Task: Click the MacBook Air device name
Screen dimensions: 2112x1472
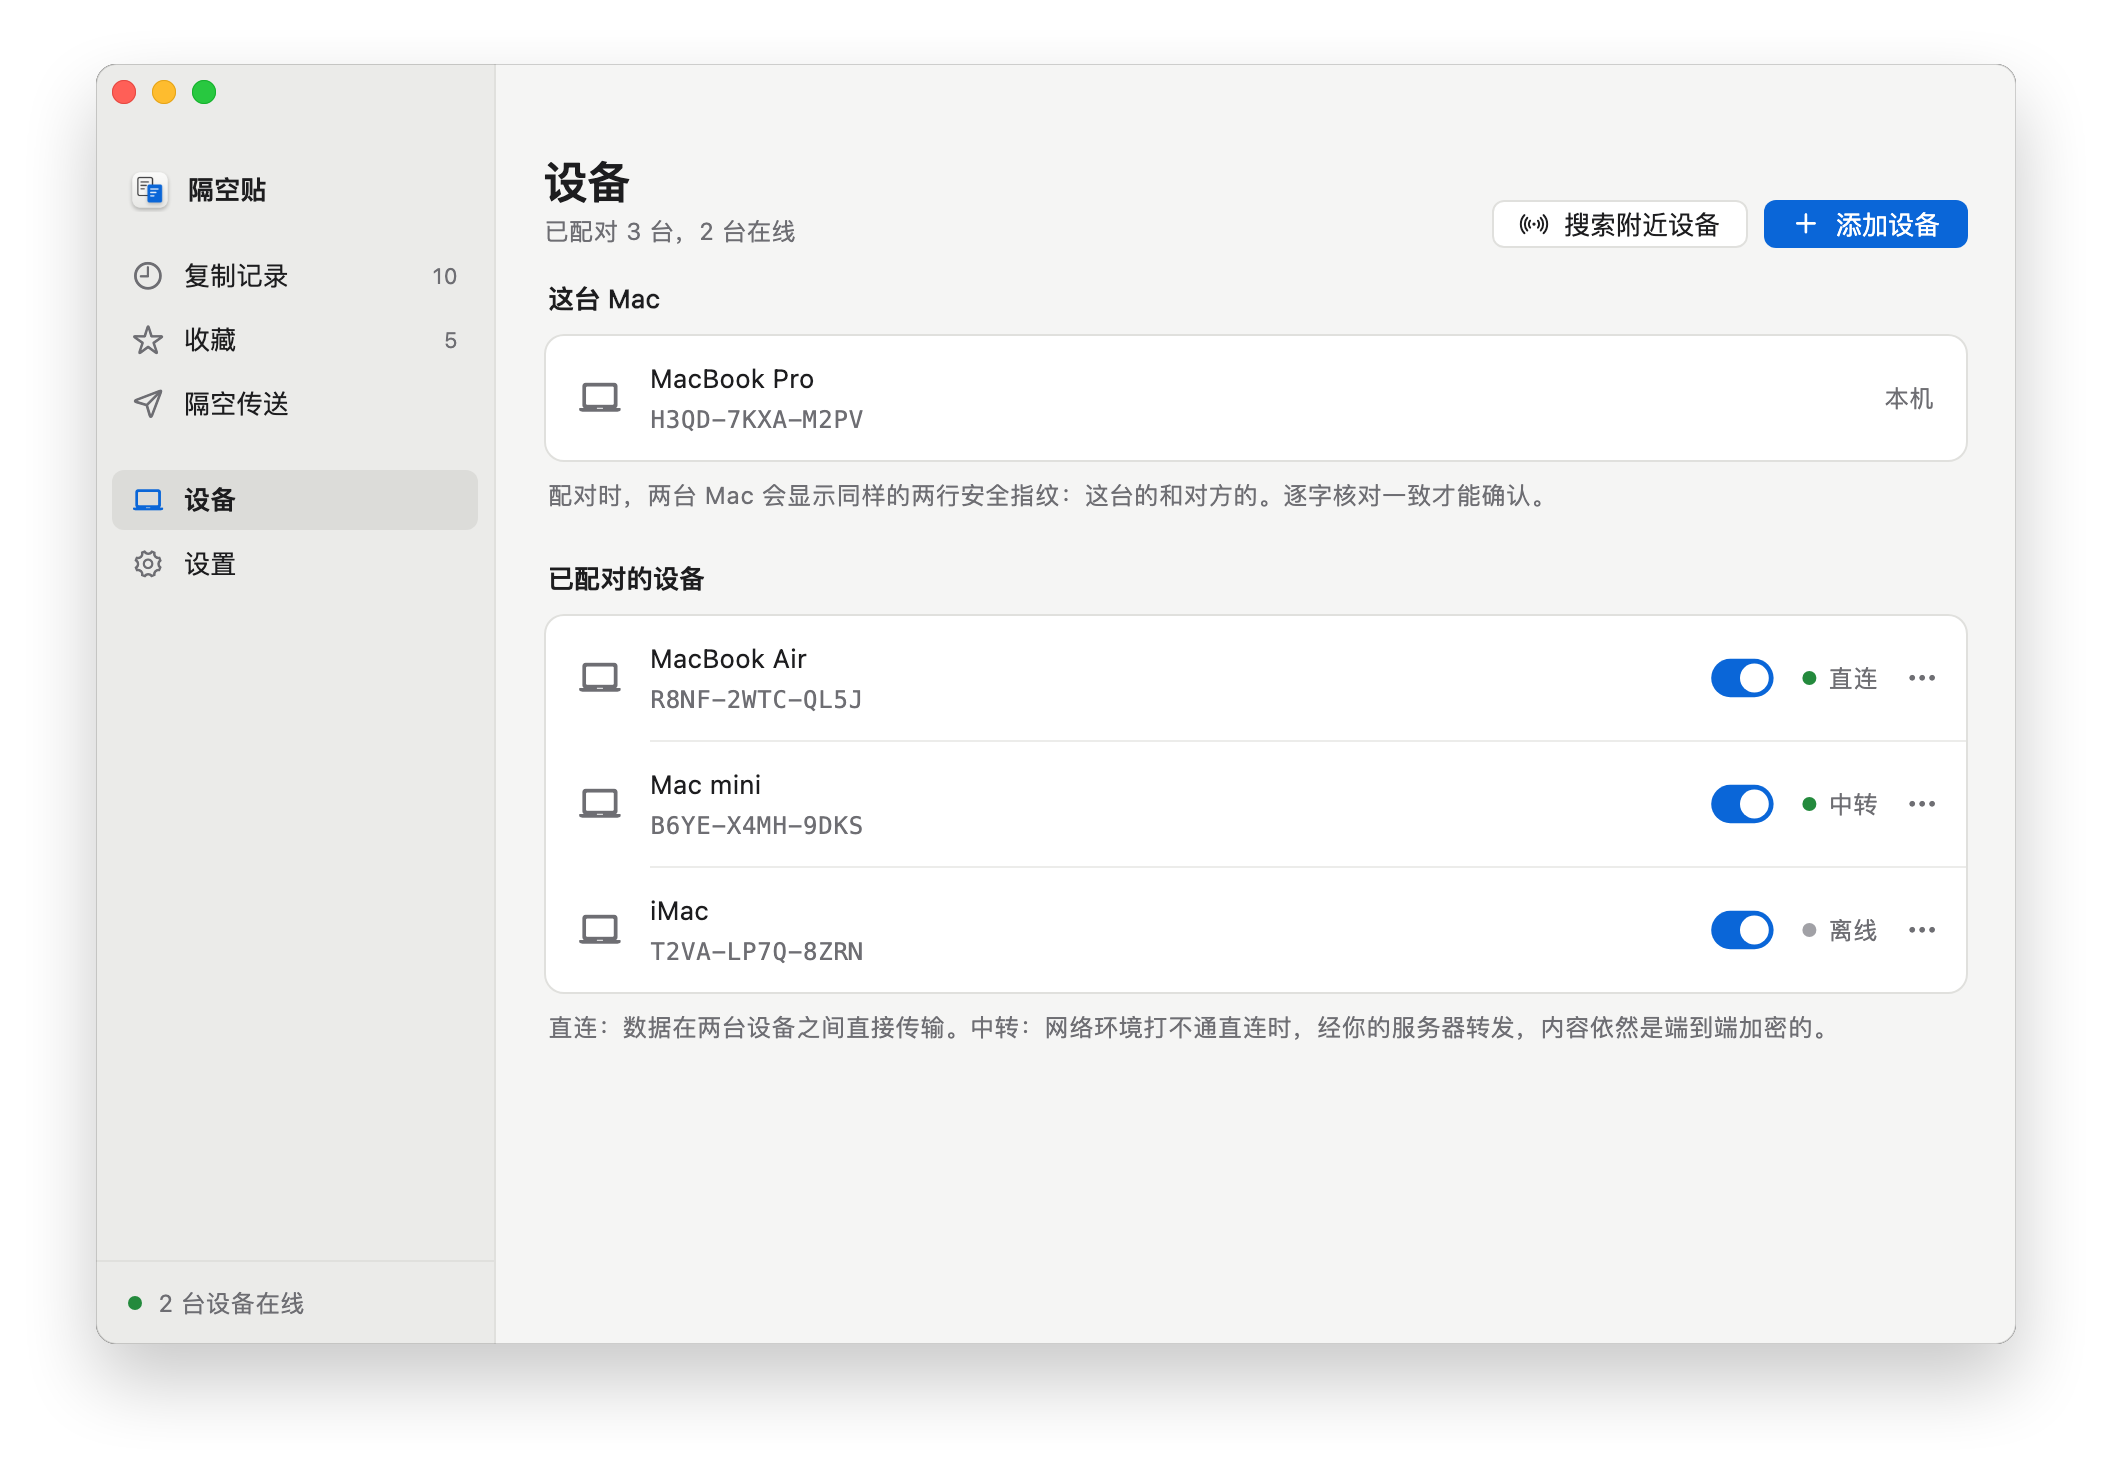Action: 728,659
